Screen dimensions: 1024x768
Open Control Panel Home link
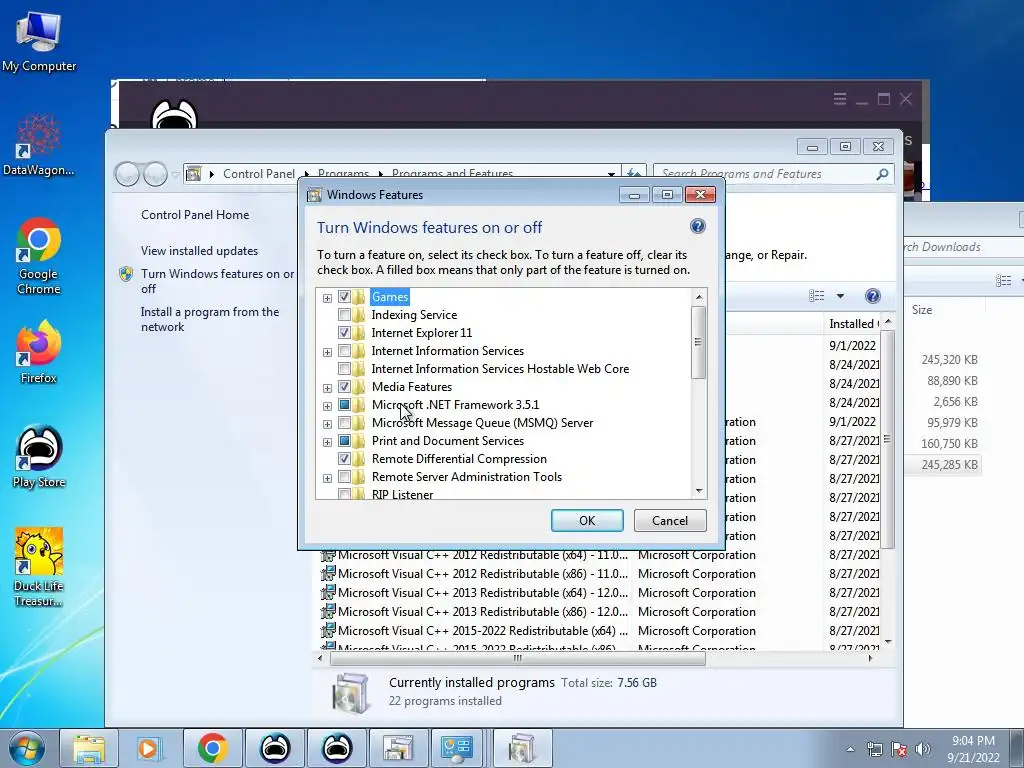pyautogui.click(x=195, y=214)
